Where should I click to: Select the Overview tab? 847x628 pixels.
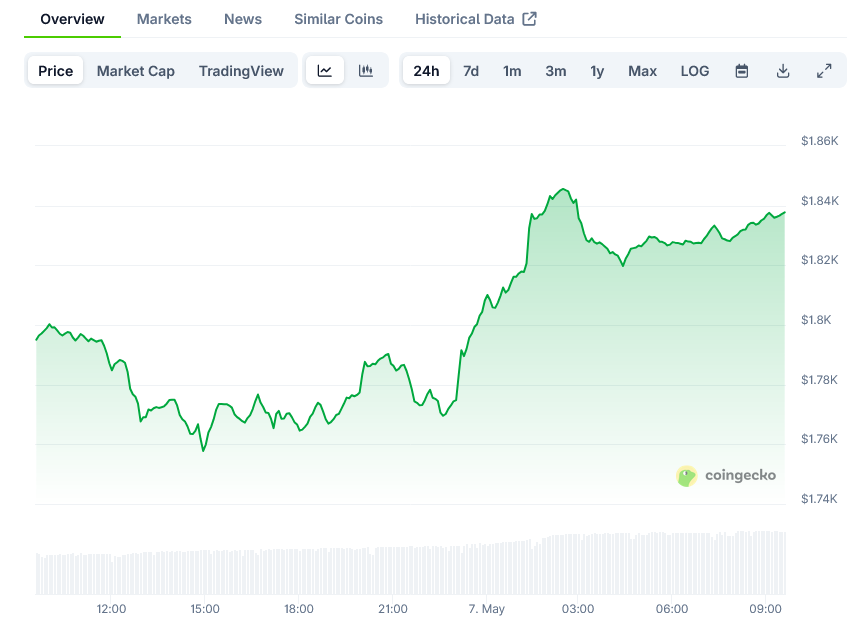click(x=71, y=18)
